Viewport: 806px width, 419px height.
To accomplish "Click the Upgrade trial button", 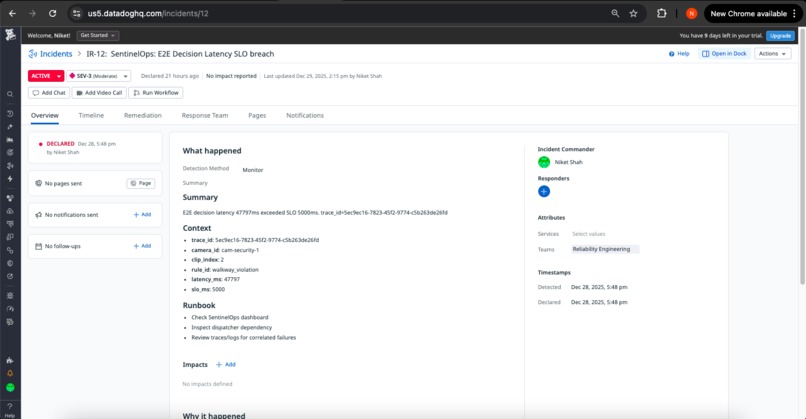I will [x=780, y=35].
